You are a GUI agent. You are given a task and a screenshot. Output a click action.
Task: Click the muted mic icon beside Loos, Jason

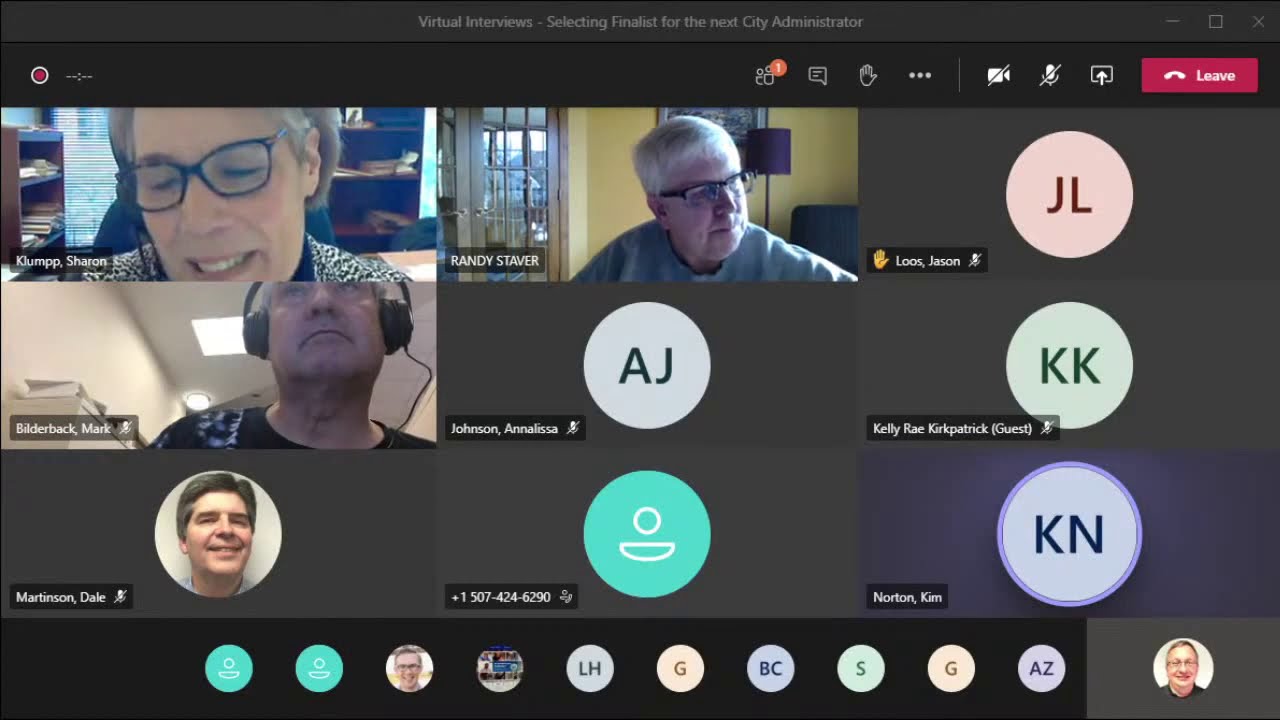pos(974,261)
